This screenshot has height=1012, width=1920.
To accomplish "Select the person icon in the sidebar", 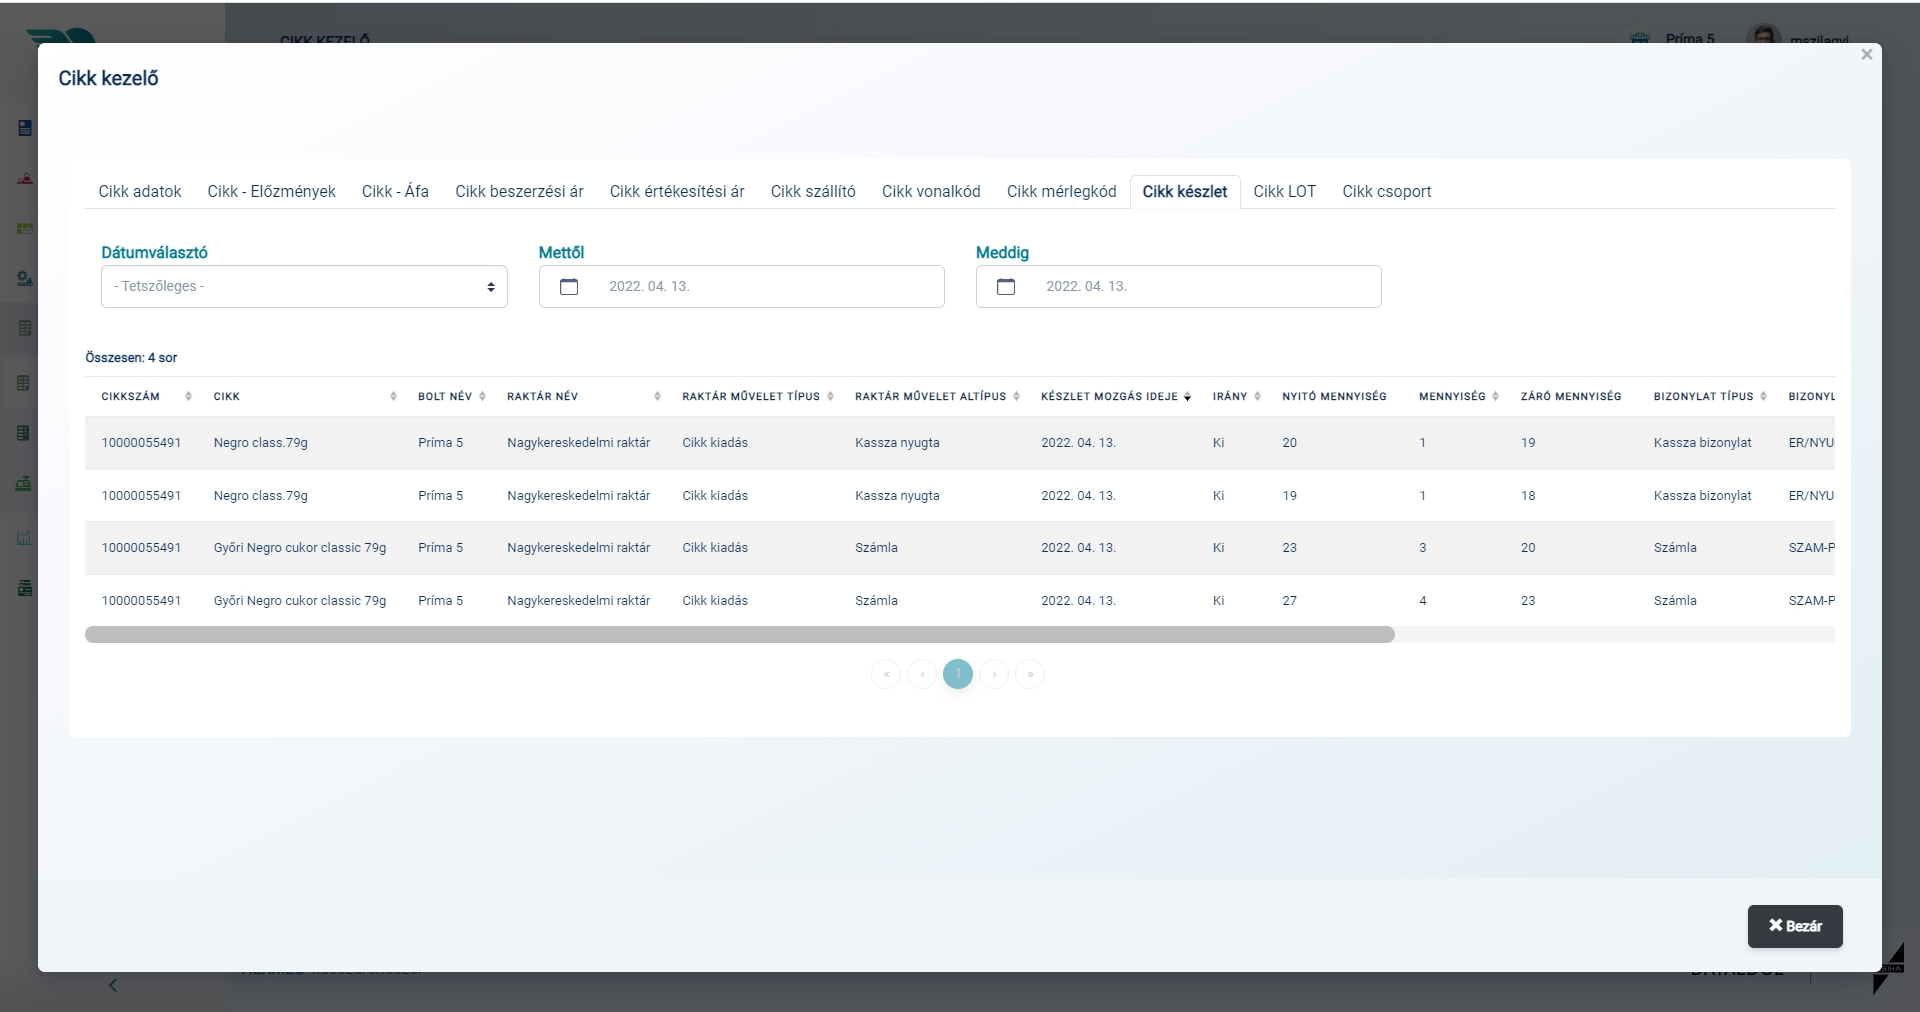I will click(x=24, y=177).
